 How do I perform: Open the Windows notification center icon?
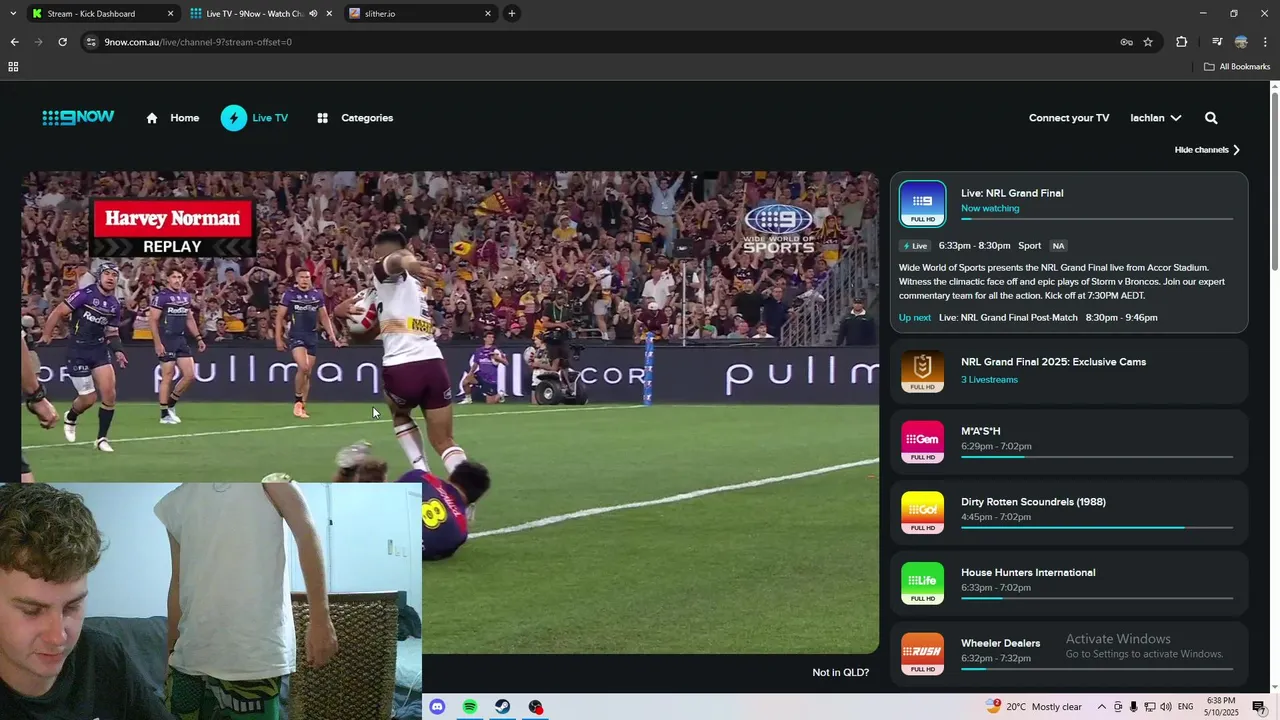[1259, 707]
